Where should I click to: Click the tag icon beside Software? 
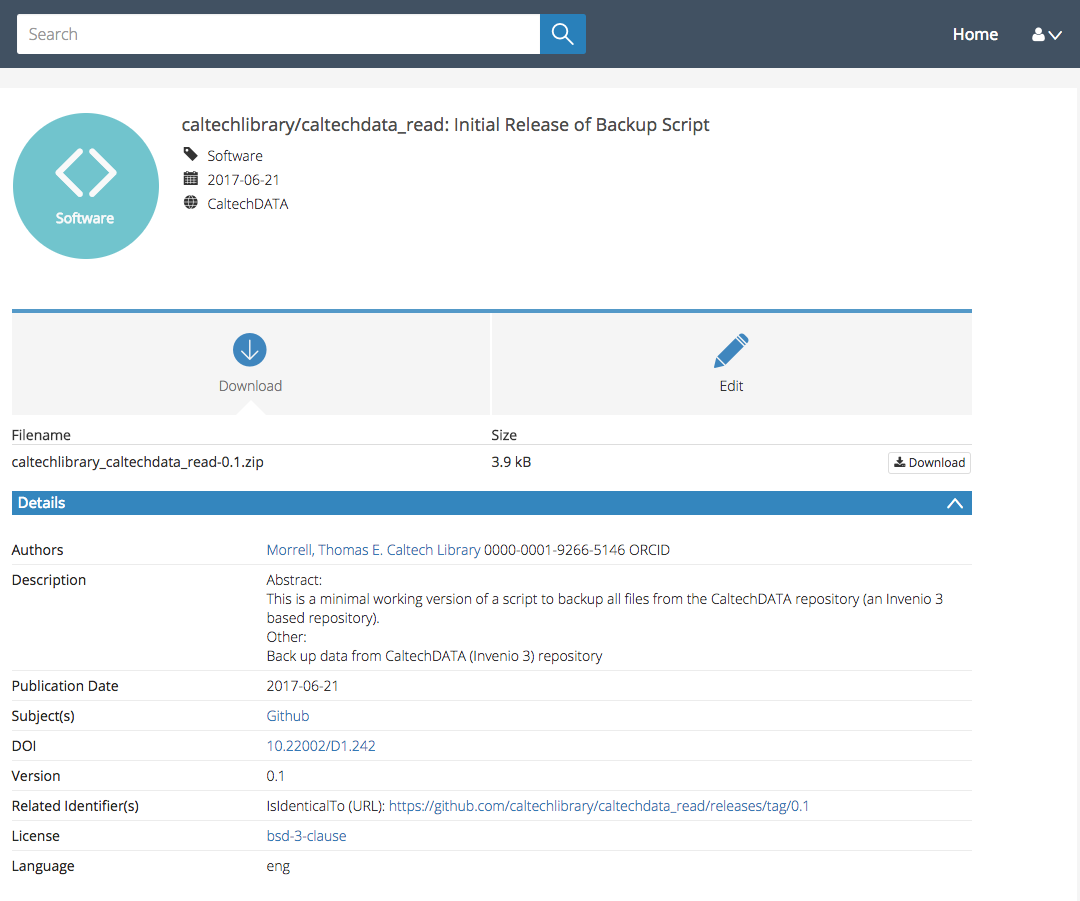coord(191,154)
